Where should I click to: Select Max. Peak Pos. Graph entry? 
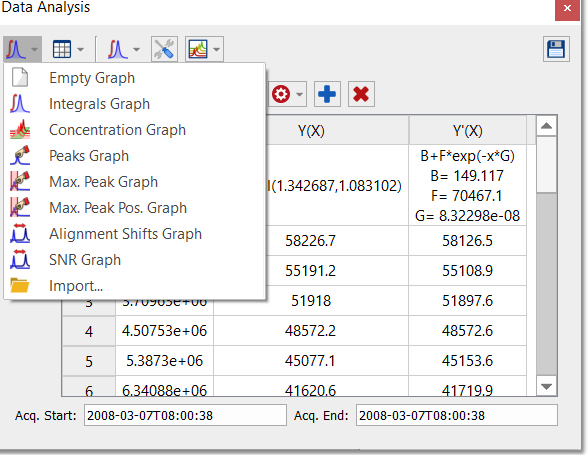(x=135, y=208)
